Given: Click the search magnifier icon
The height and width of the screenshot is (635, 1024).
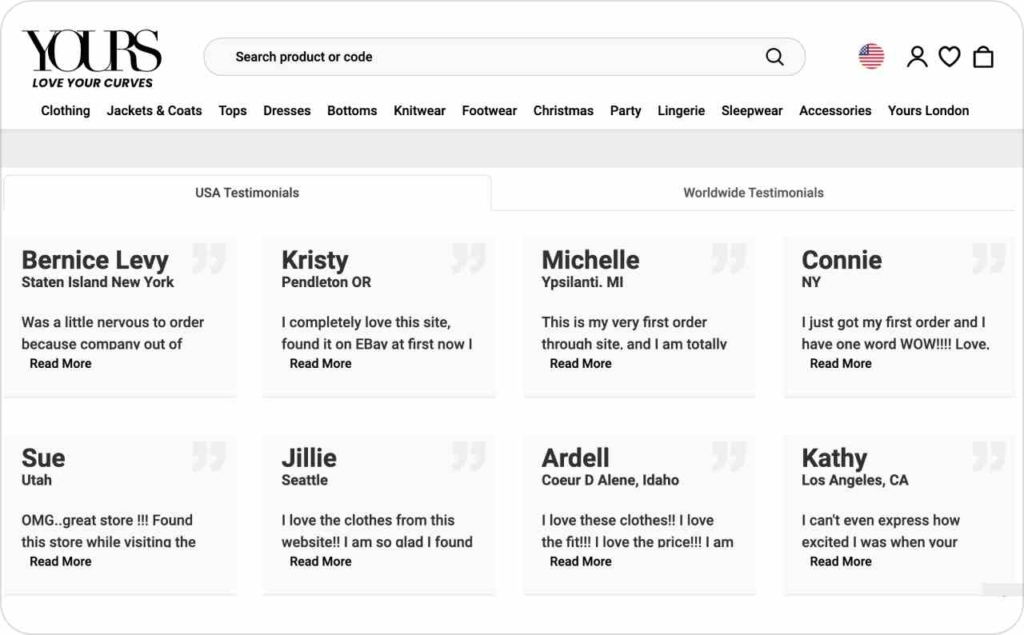Looking at the screenshot, I should click(775, 57).
